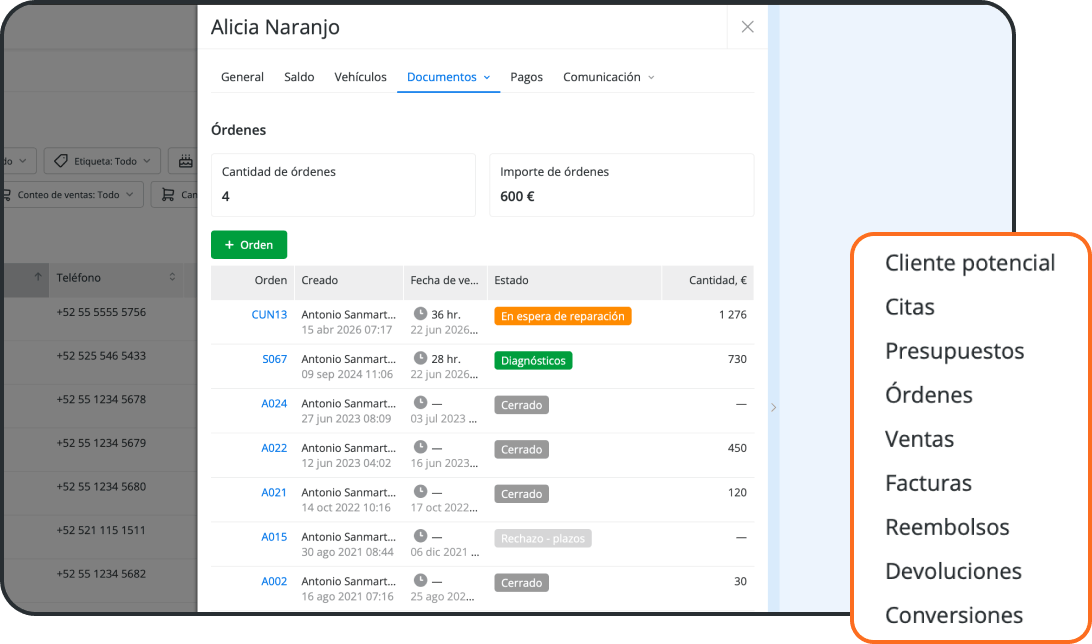Click the shopping cart filter icon next to Can
The width and height of the screenshot is (1092, 644).
168,195
